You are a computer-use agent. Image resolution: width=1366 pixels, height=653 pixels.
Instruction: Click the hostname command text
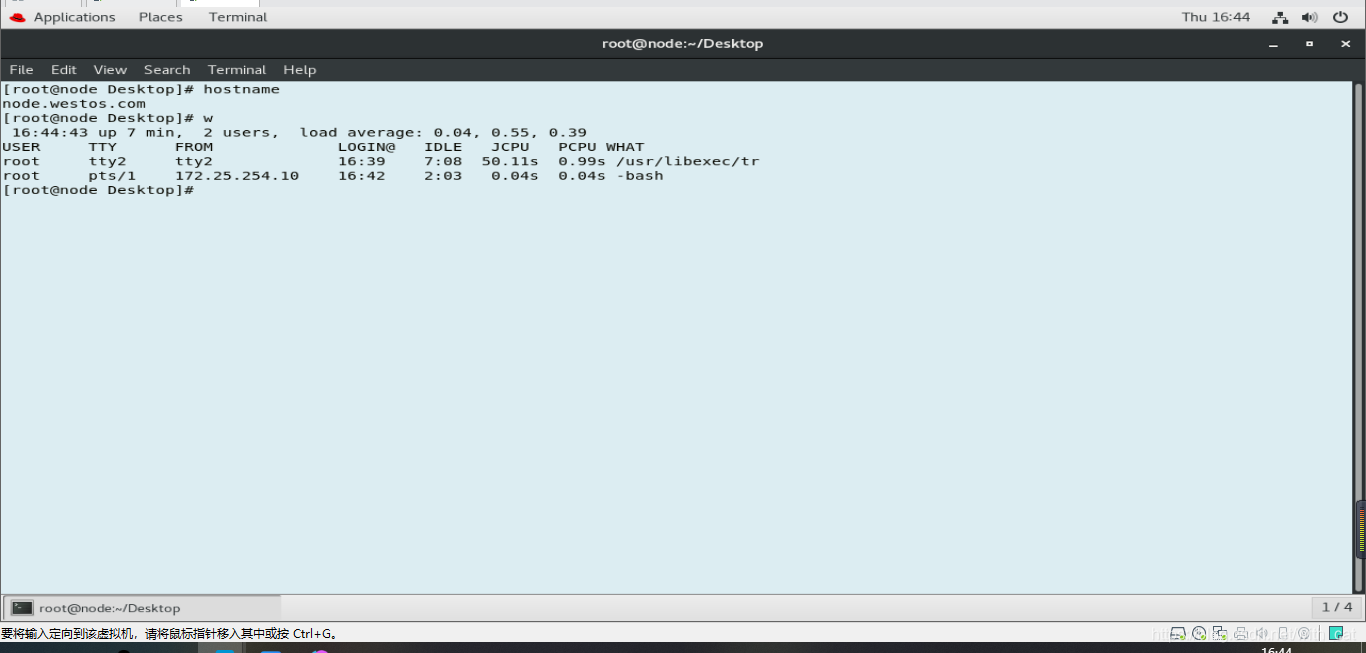pos(241,90)
